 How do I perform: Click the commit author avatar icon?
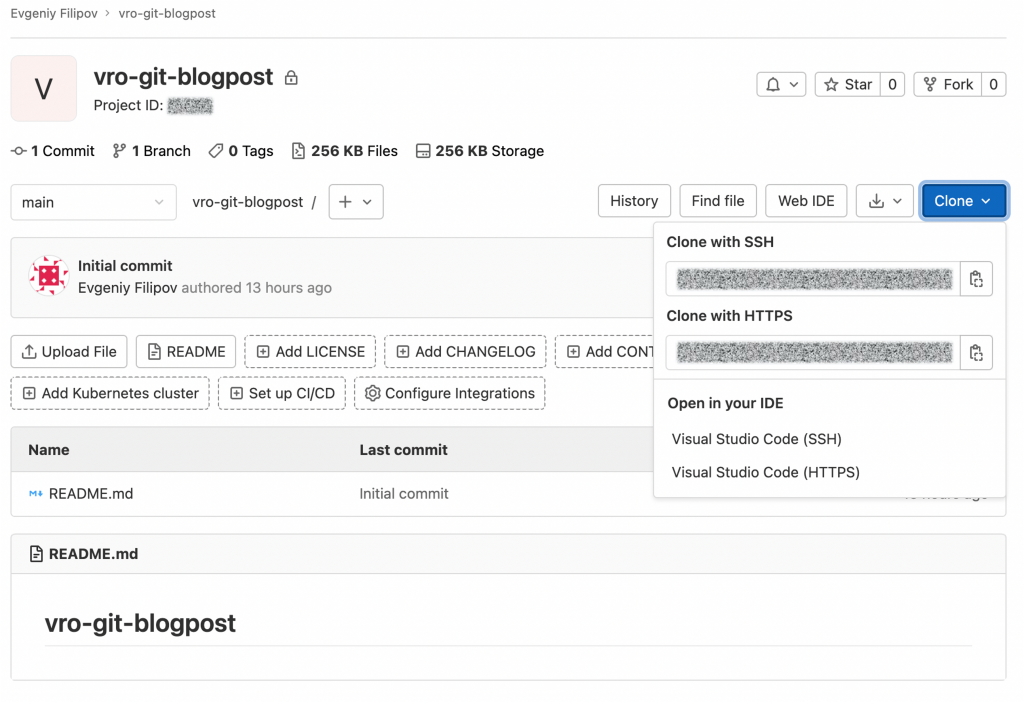pyautogui.click(x=48, y=277)
